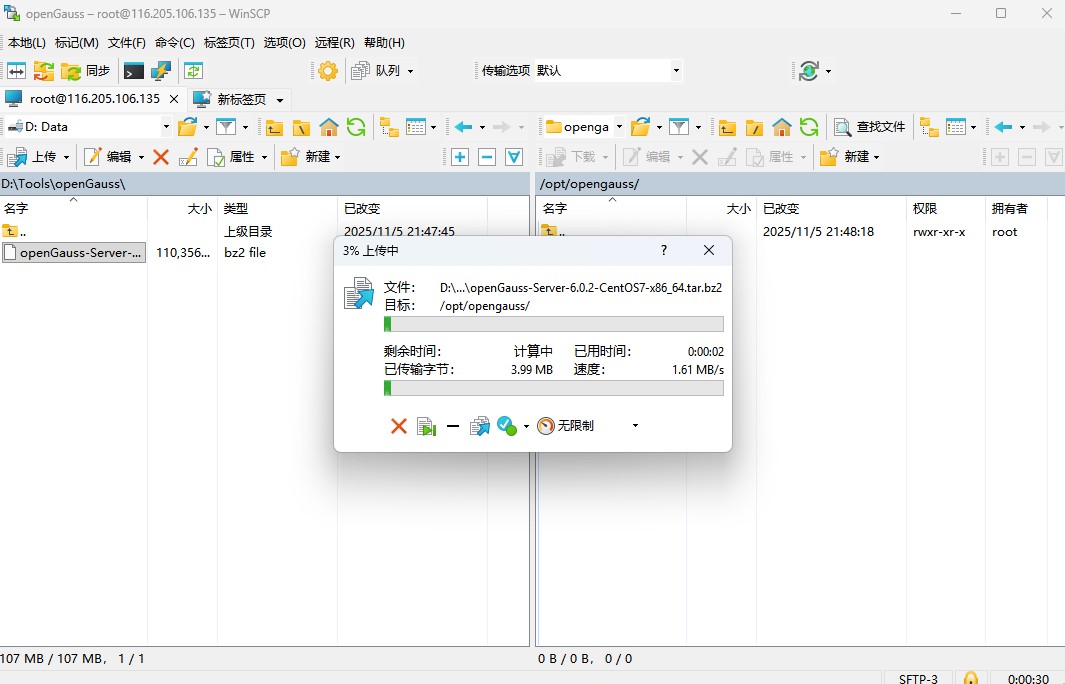Open the 帮助(H) menu
Image resolution: width=1065 pixels, height=684 pixels.
pyautogui.click(x=384, y=43)
